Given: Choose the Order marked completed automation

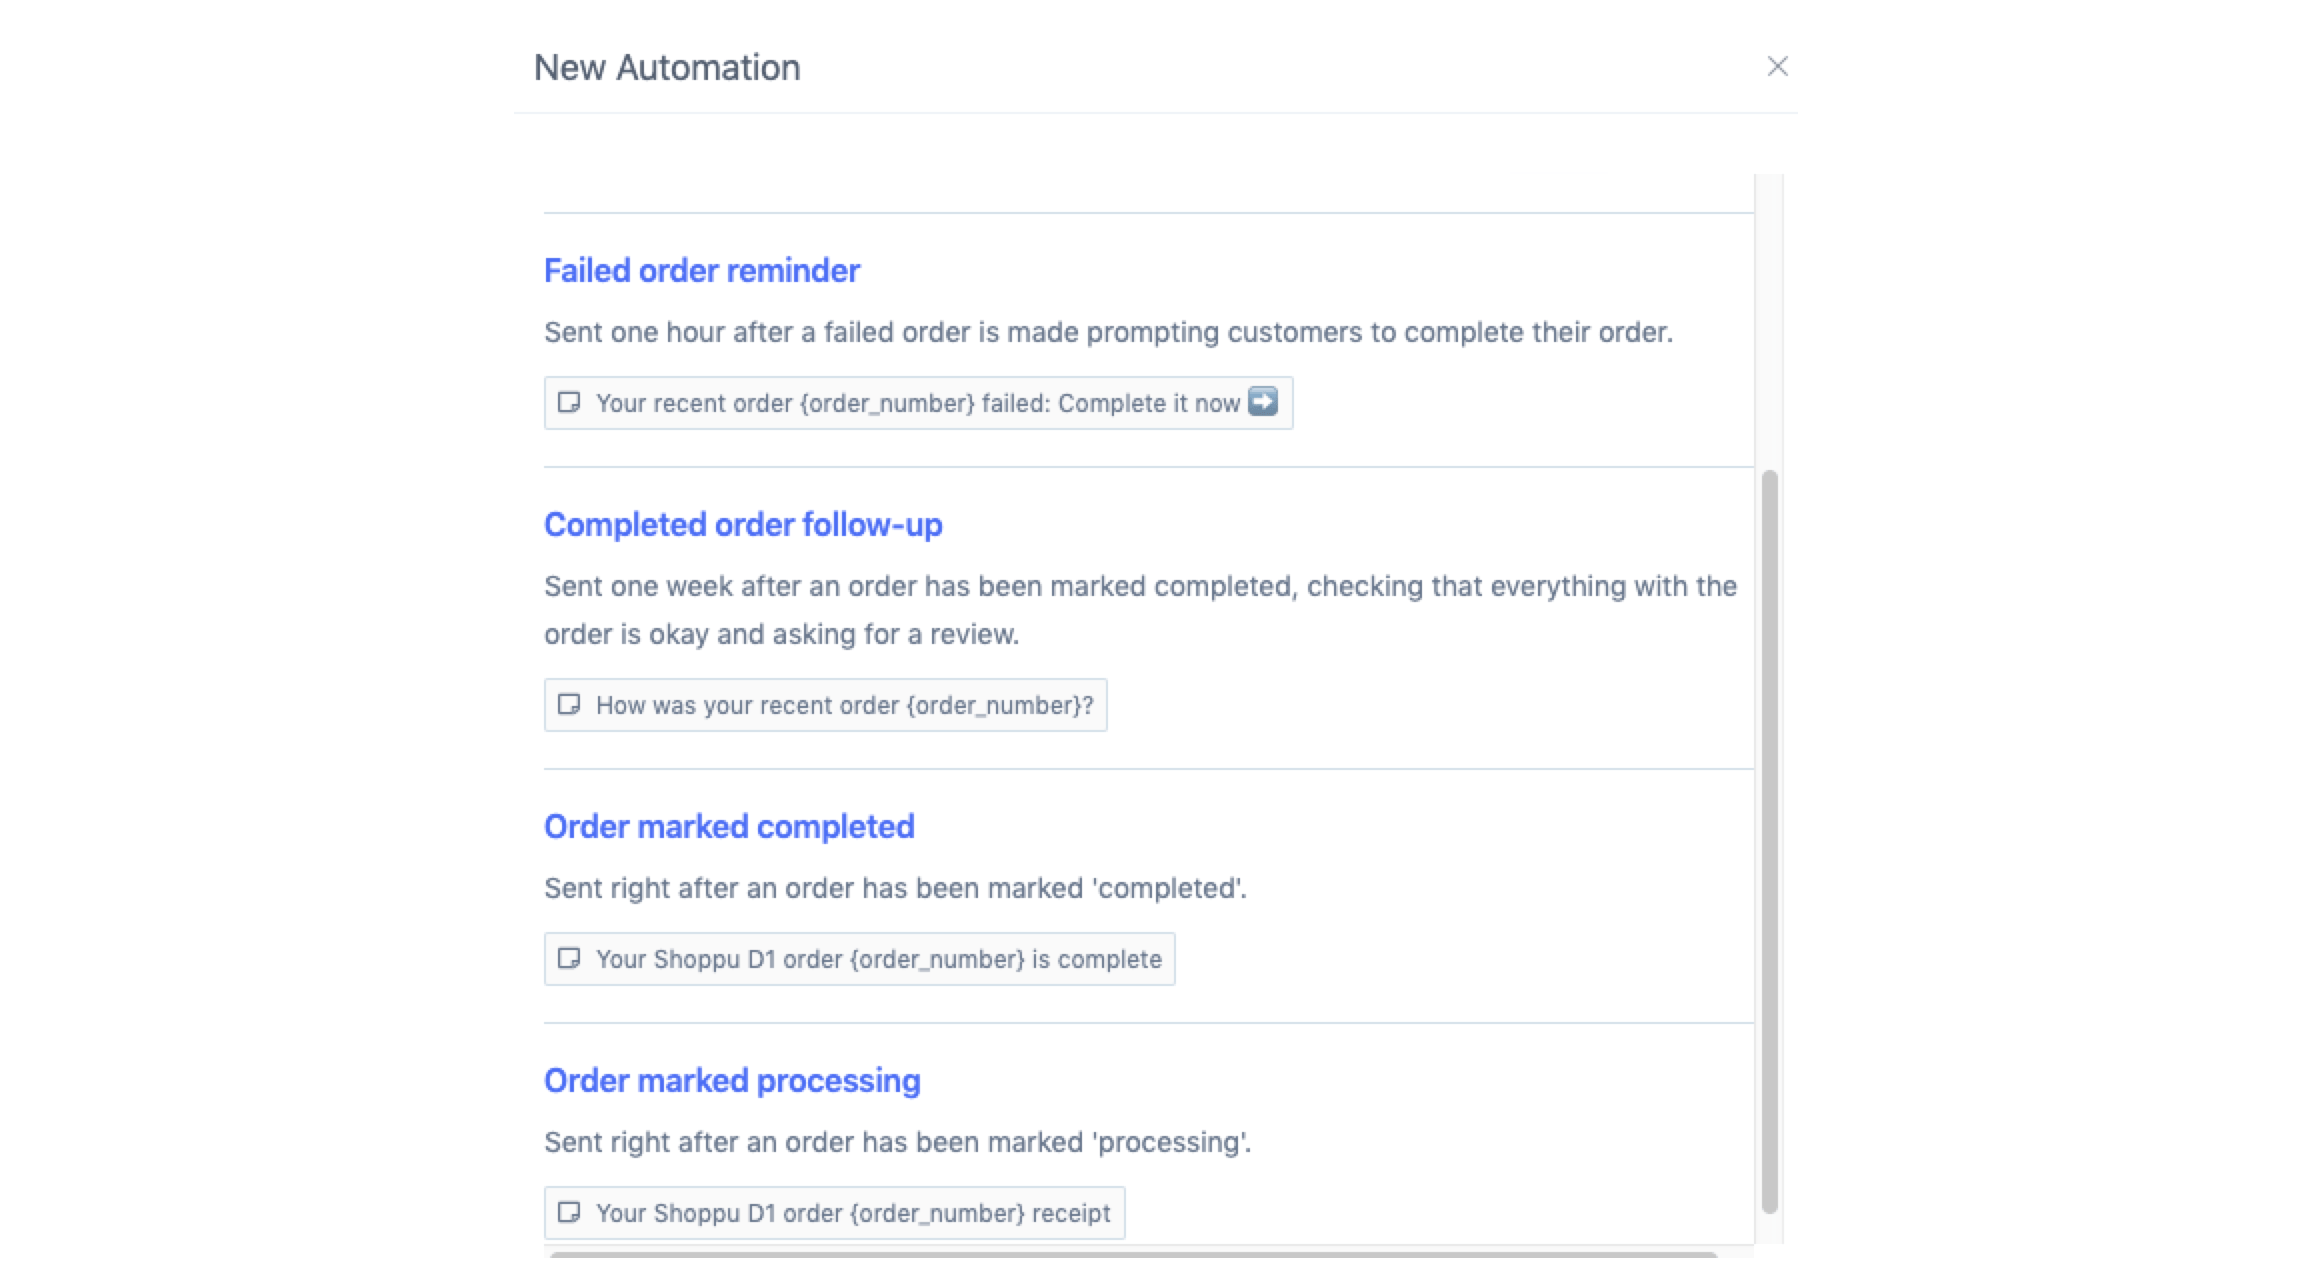Looking at the screenshot, I should [x=728, y=827].
